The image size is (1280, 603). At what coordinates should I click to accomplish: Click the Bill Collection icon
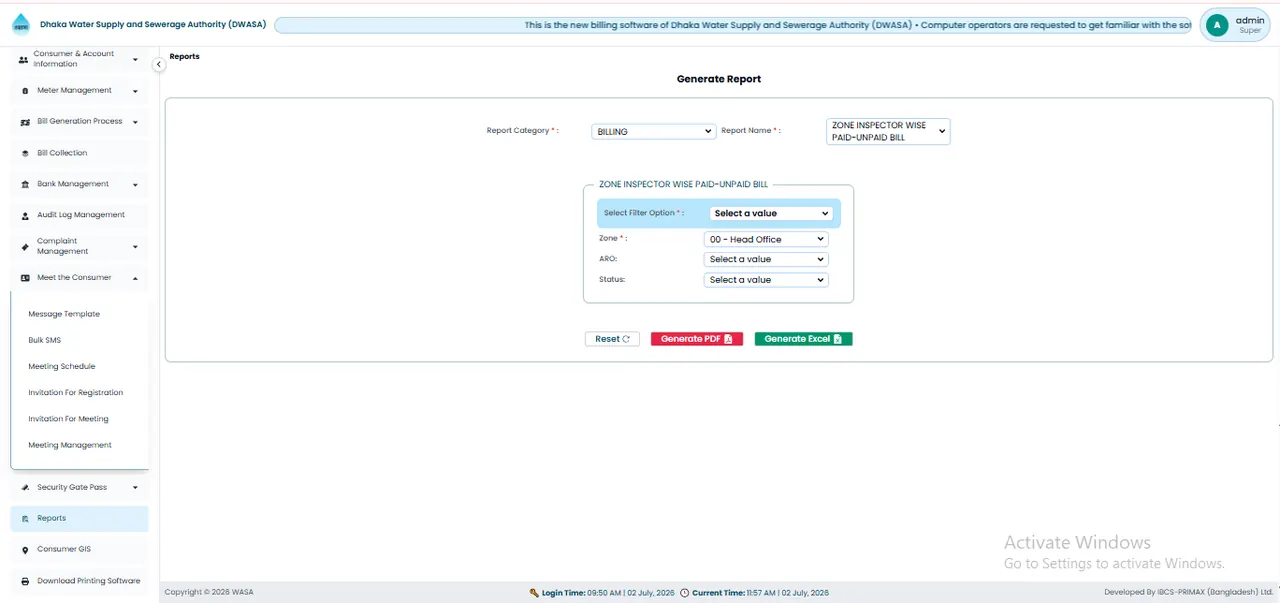point(26,153)
